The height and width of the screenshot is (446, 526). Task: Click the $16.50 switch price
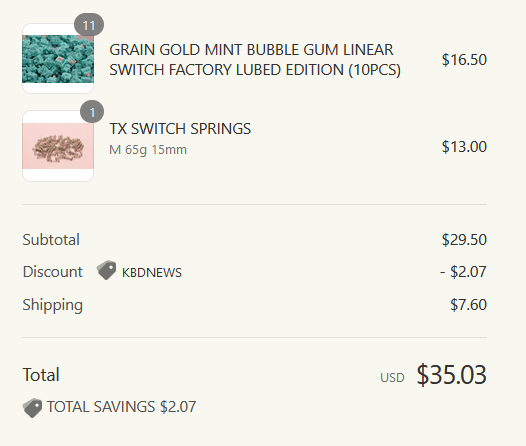(464, 60)
